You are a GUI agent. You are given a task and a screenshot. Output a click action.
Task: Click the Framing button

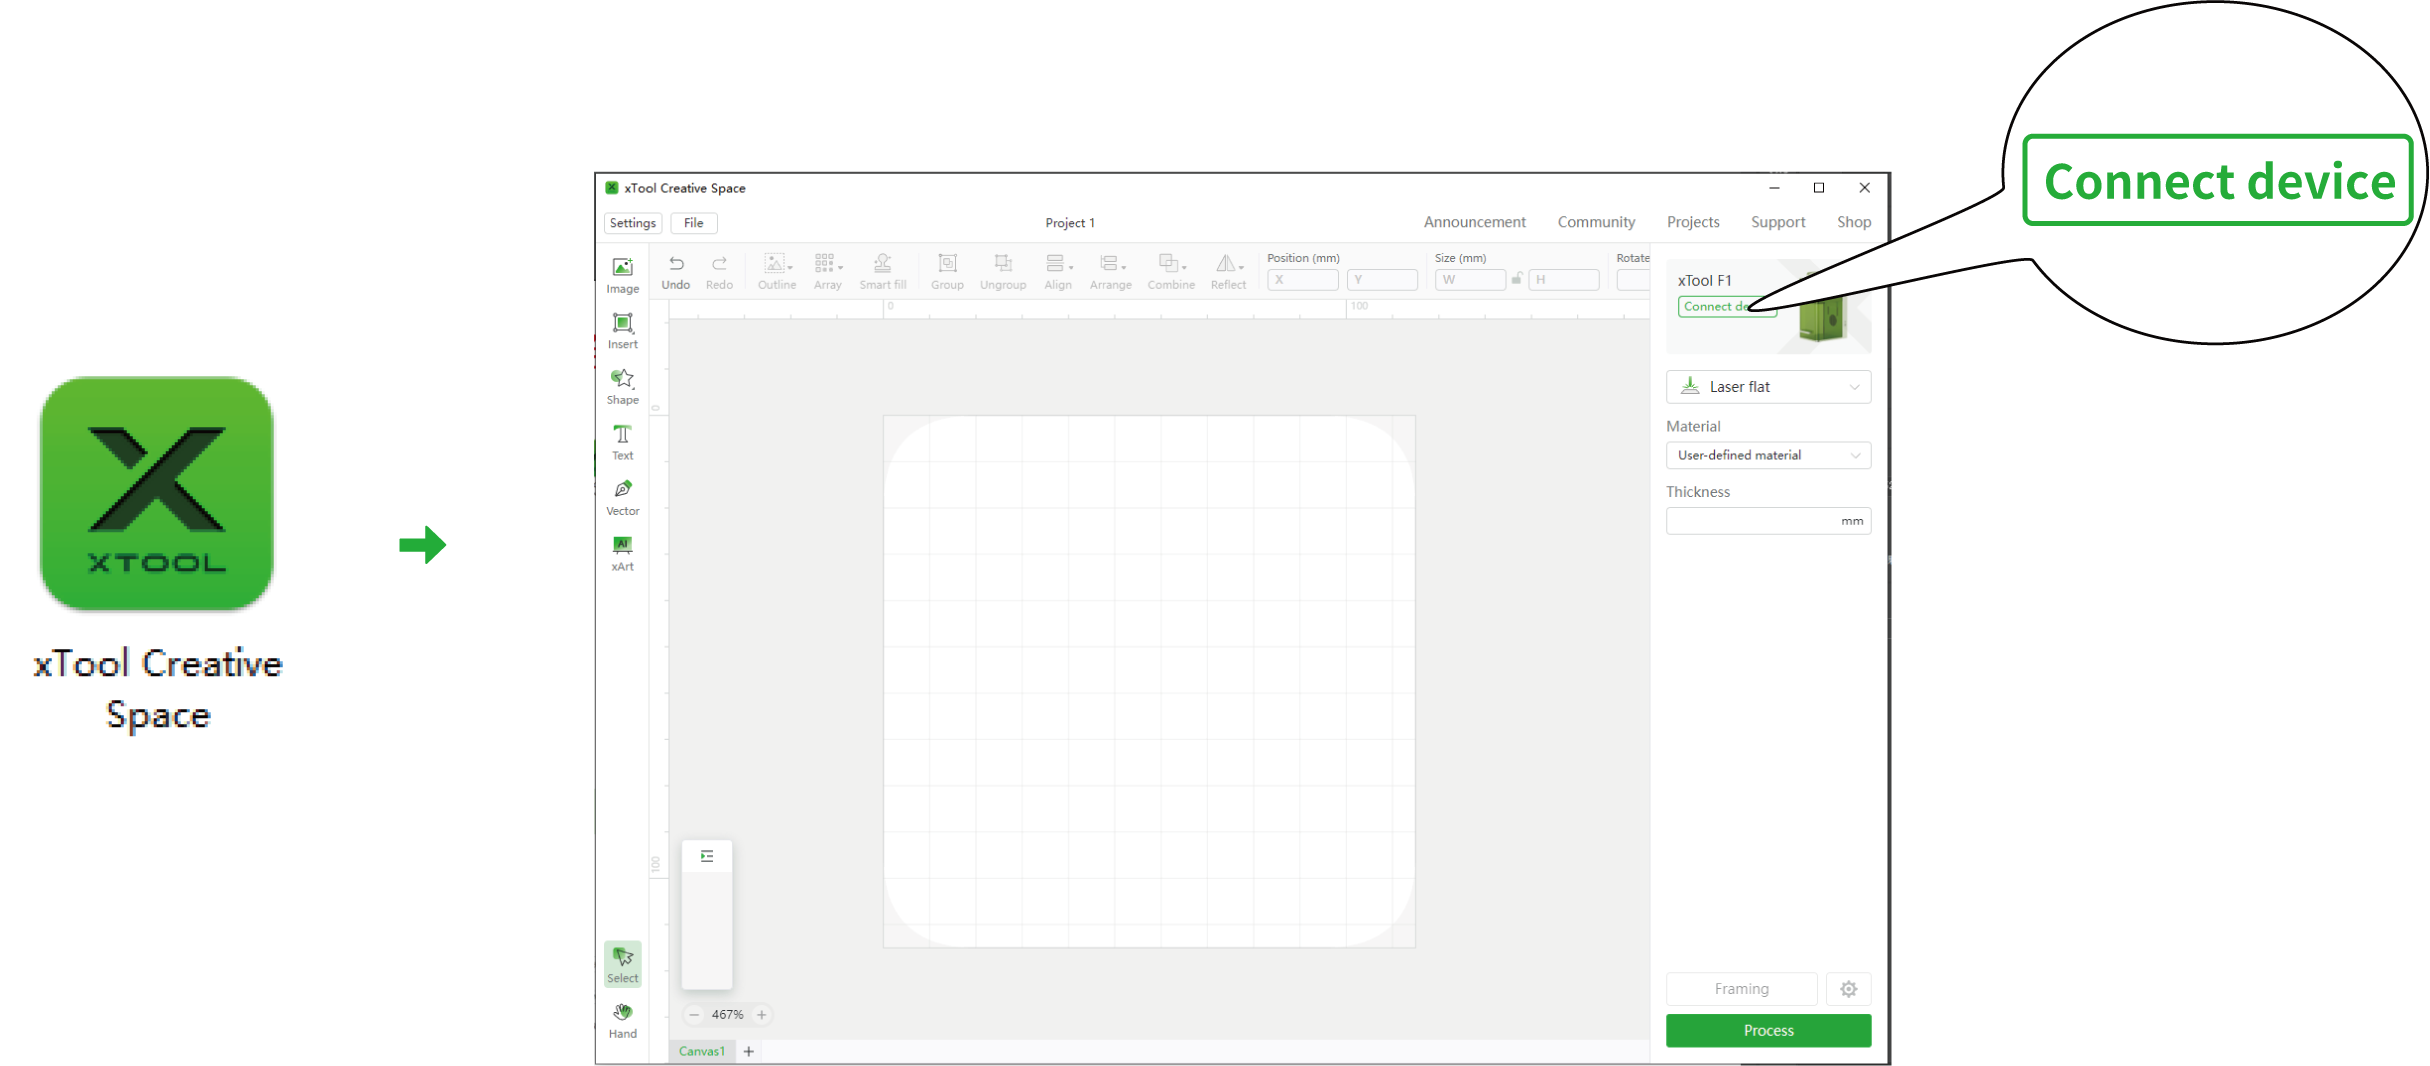(x=1741, y=989)
